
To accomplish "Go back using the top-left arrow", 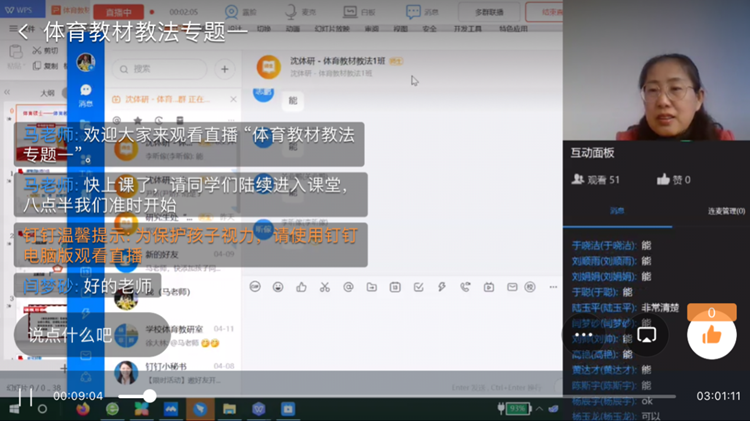I will click(23, 31).
